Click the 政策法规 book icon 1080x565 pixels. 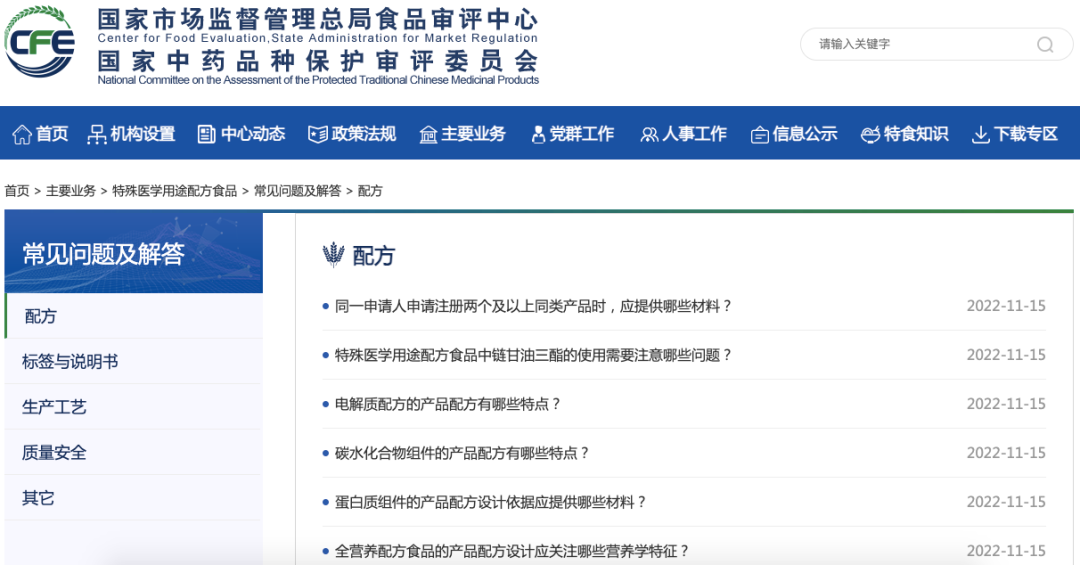coord(318,134)
